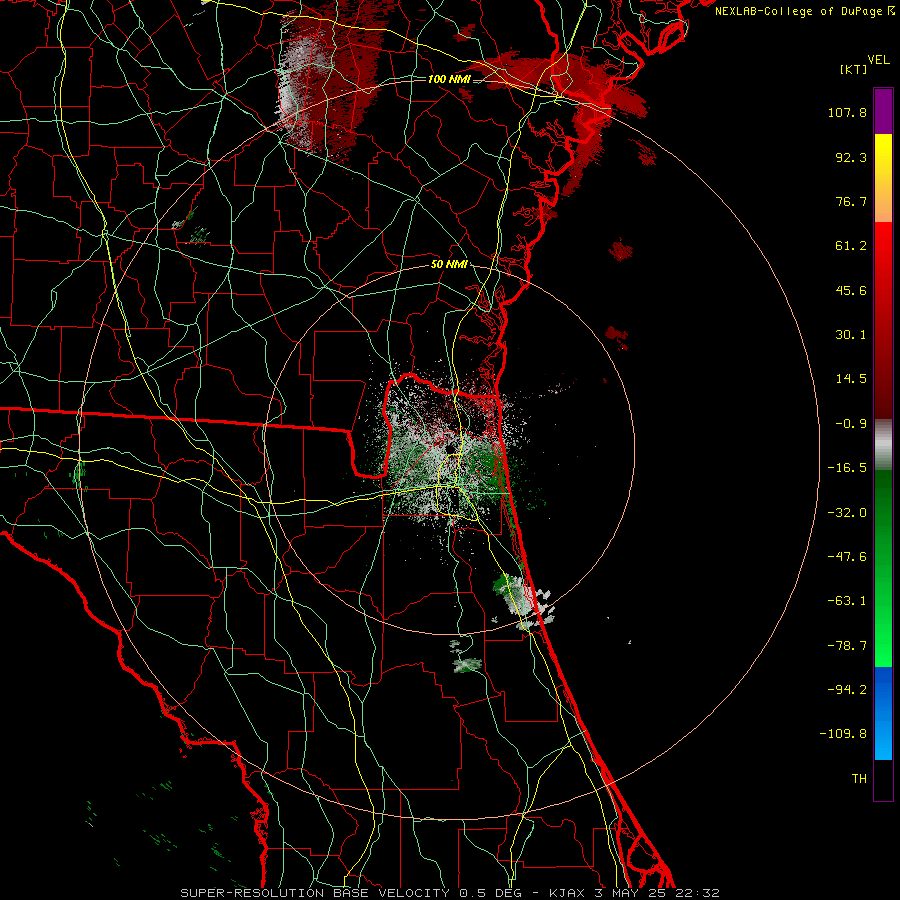Pick the purple segment of velocity color bar
The image size is (900, 900).
[883, 111]
